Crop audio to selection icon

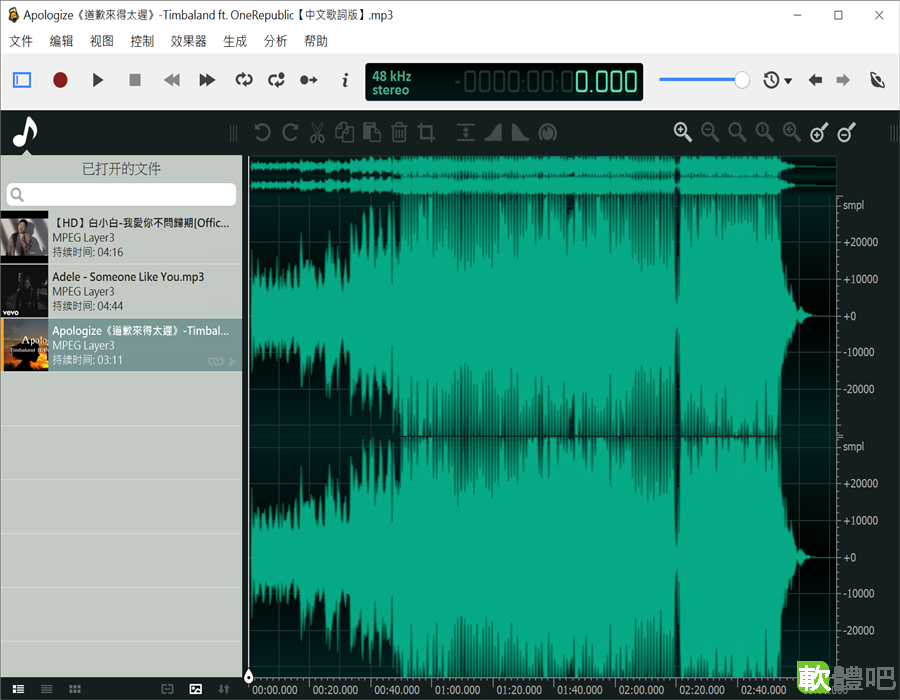click(426, 133)
